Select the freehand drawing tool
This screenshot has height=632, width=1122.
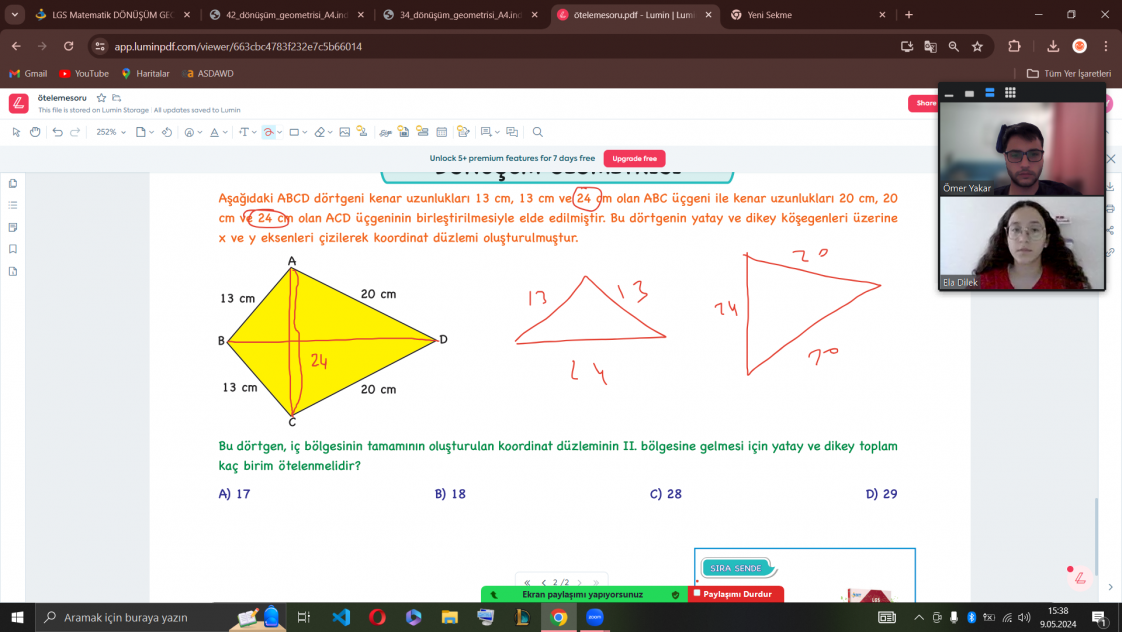tap(268, 132)
